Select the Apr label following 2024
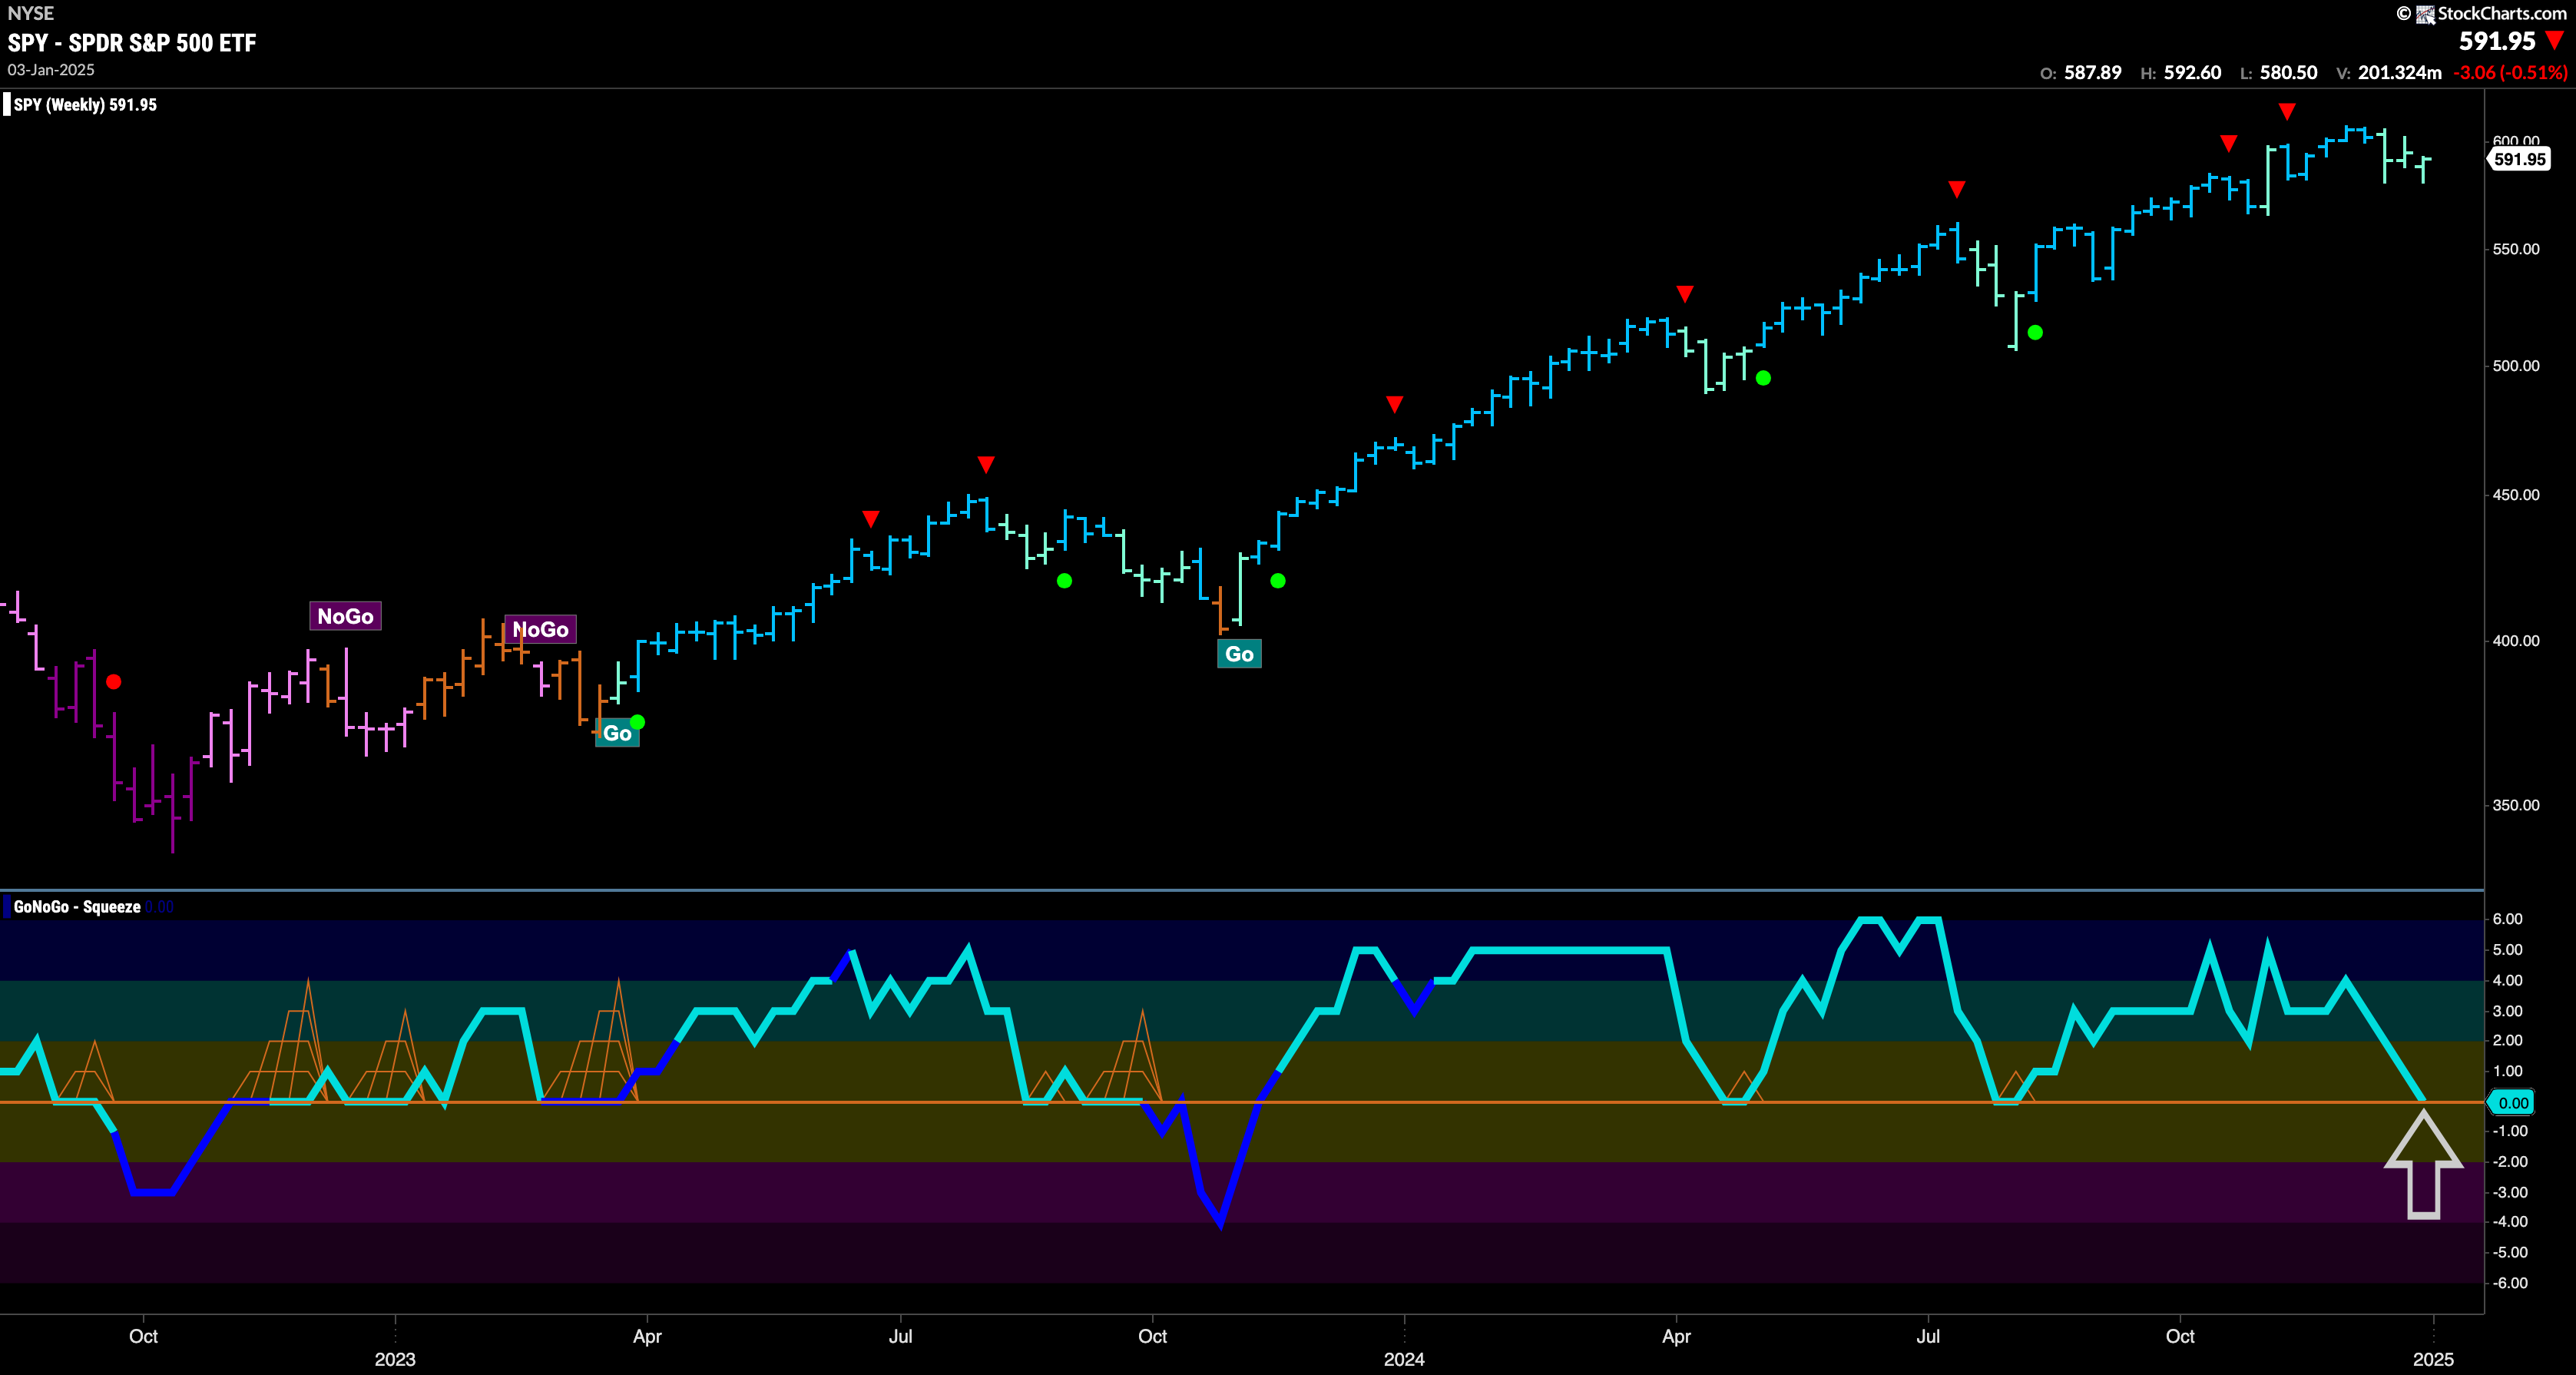Image resolution: width=2576 pixels, height=1375 pixels. click(x=1676, y=1336)
